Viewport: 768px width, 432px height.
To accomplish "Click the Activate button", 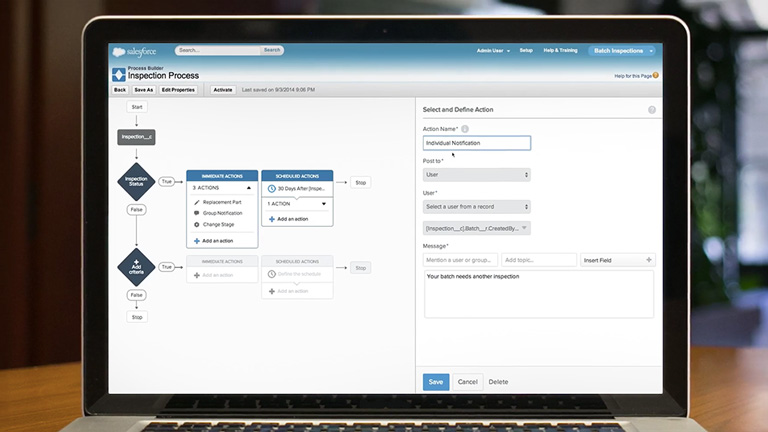I will pos(222,90).
